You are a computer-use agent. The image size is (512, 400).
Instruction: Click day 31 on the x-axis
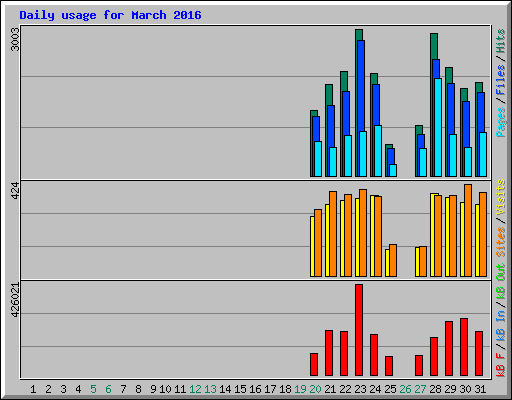coord(480,389)
